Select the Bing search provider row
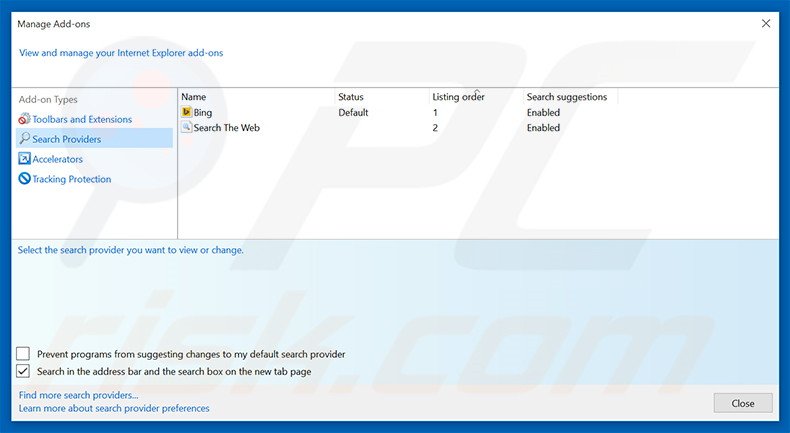 pos(398,112)
